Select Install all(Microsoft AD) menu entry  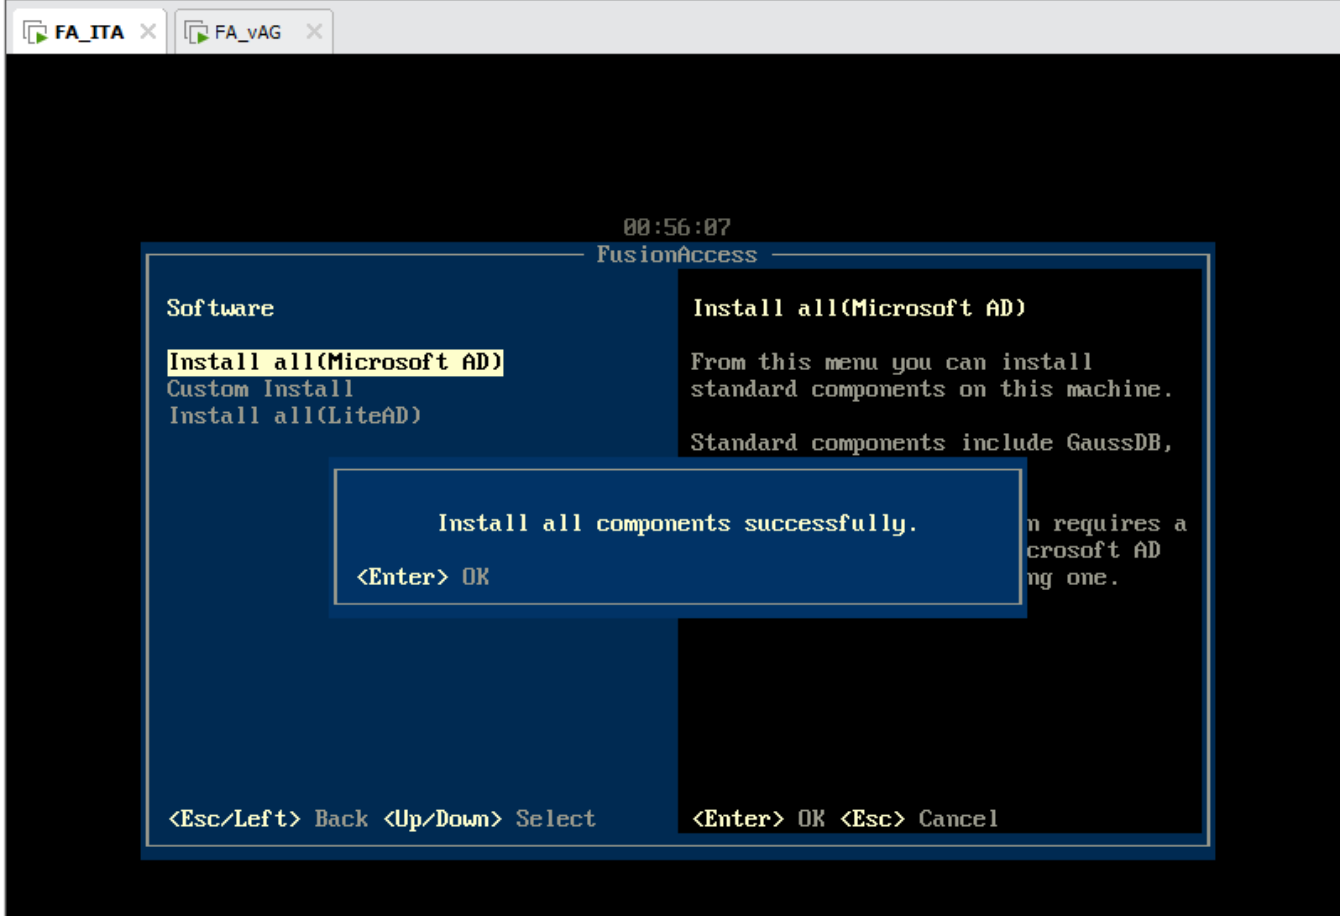[x=335, y=362]
